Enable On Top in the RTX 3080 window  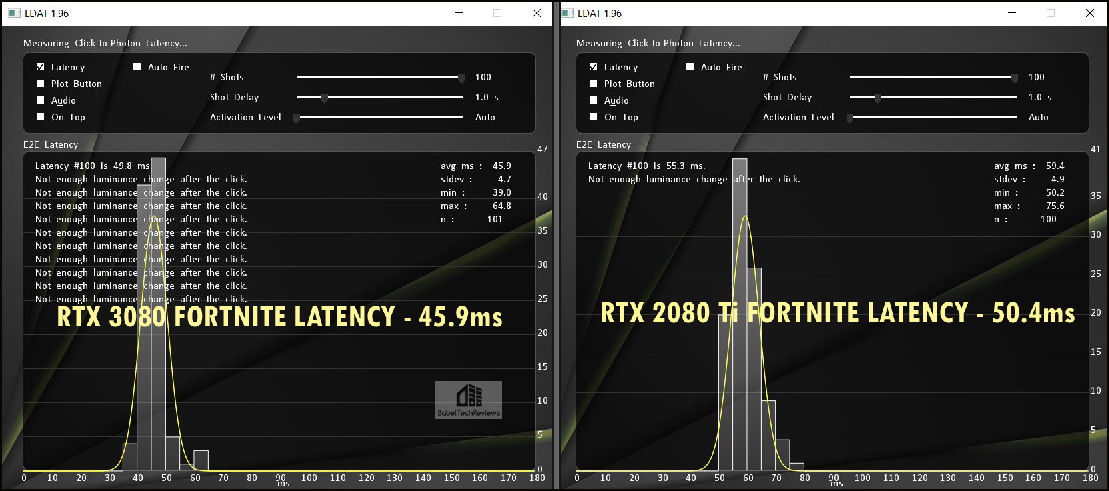pos(40,117)
